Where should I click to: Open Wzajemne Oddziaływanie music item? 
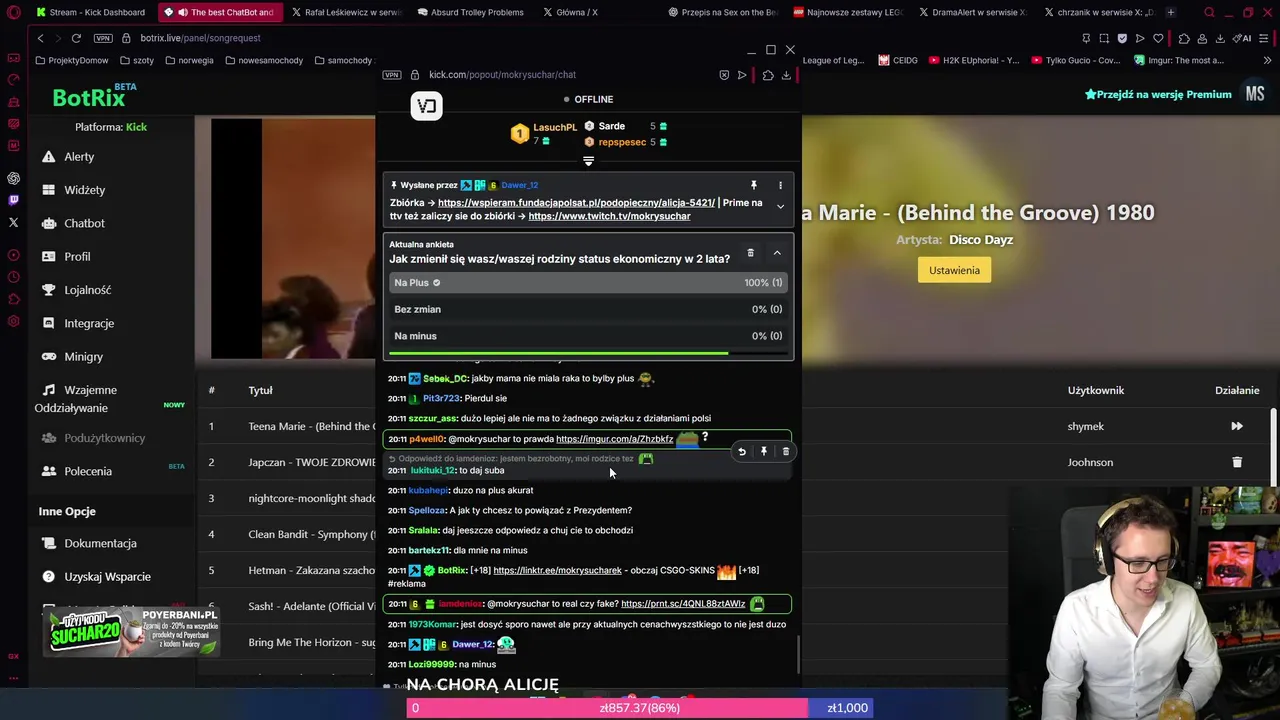tap(77, 398)
